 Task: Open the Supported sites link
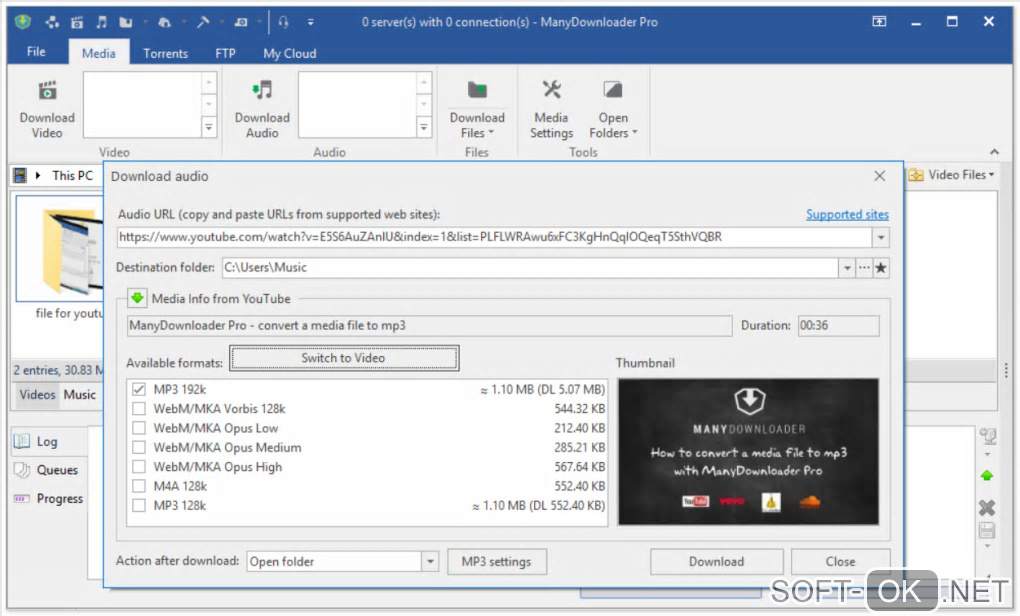pos(847,214)
